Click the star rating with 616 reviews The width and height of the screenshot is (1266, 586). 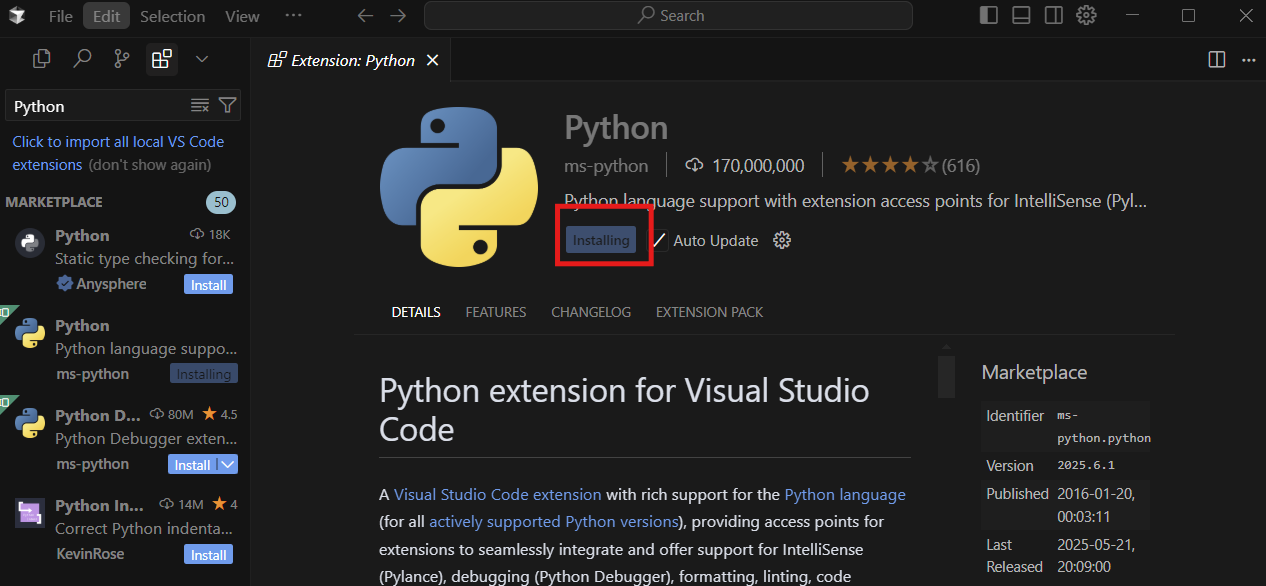(910, 166)
